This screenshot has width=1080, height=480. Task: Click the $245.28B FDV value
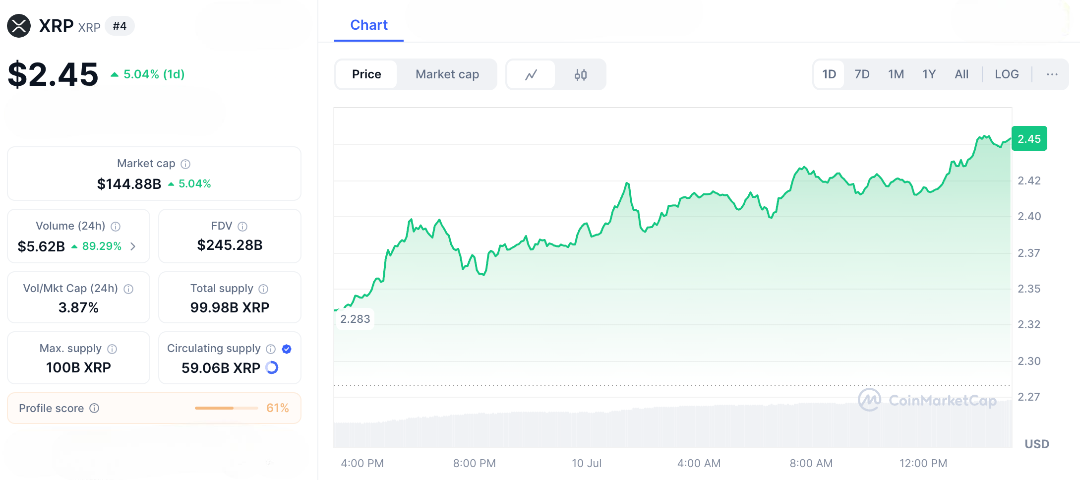230,245
